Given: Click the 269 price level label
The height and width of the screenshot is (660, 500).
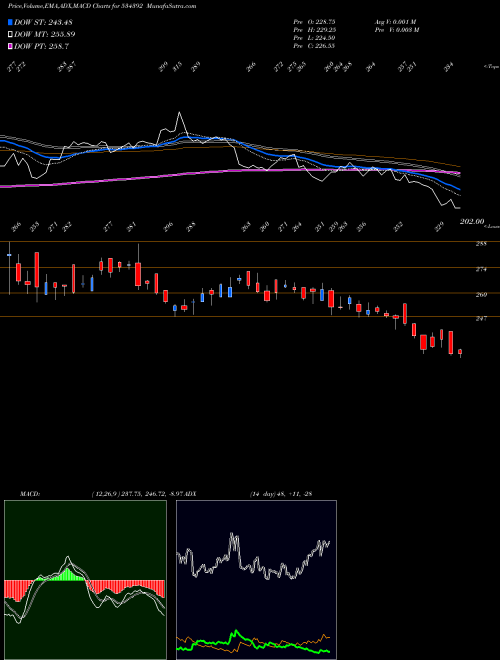Looking at the screenshot, I should 481,295.
